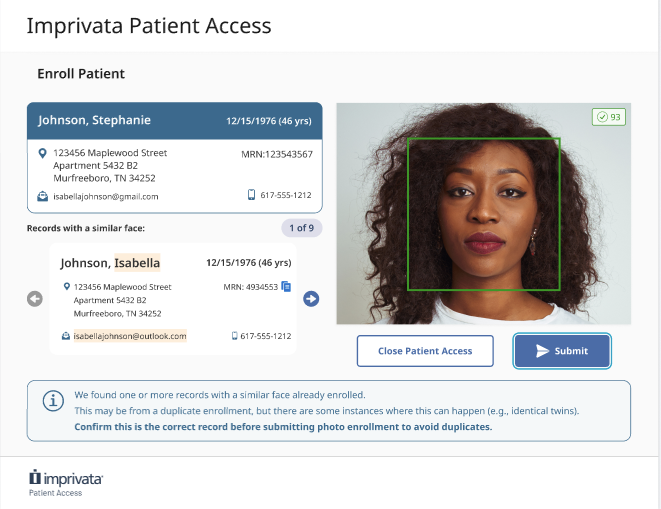This screenshot has width=661, height=509.
Task: Click the info icon in the notice banner
Action: [53, 400]
